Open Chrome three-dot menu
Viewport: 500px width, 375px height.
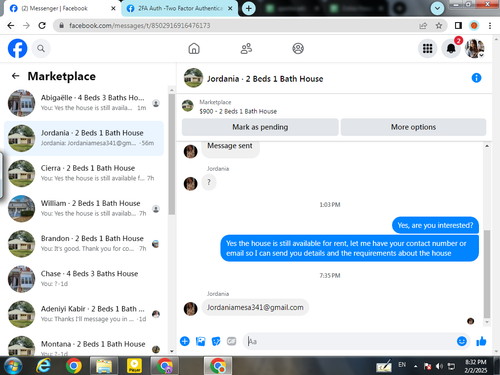coord(490,26)
